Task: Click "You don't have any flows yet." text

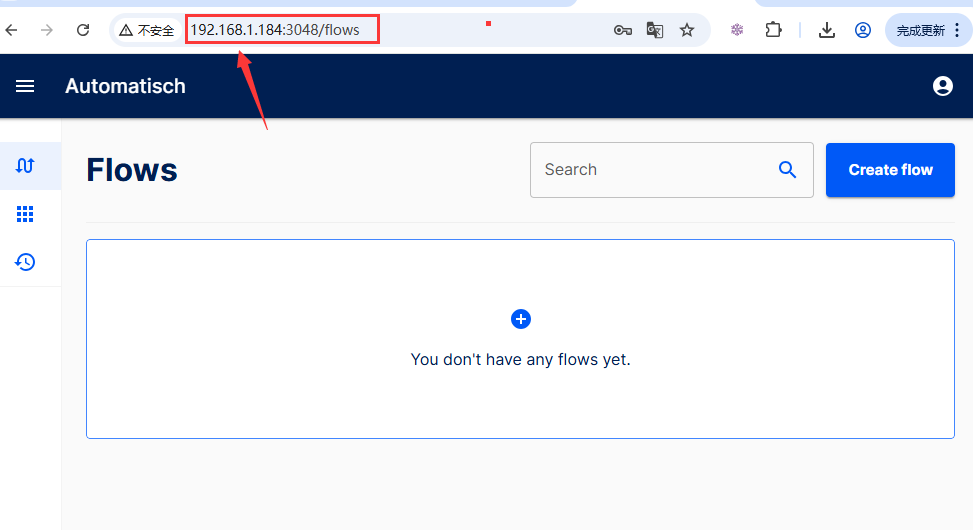Action: point(521,359)
